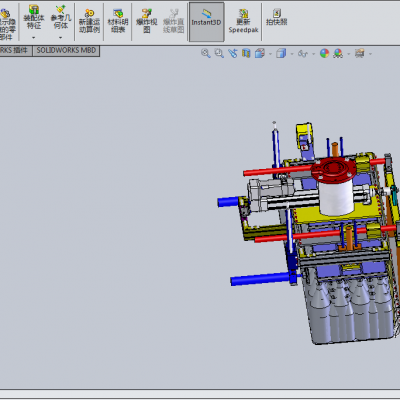Toggle the hide/show items glasses icon
Screen dimensions: 400x400
pyautogui.click(x=303, y=53)
